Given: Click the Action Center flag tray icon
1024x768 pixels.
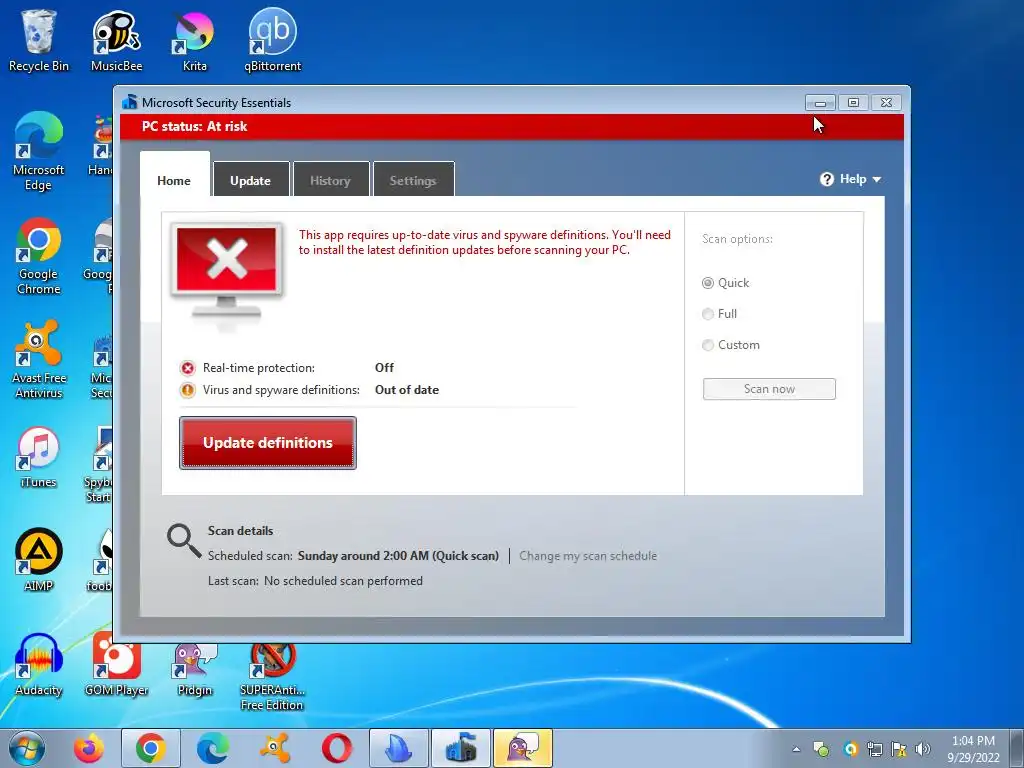Looking at the screenshot, I should [x=899, y=749].
